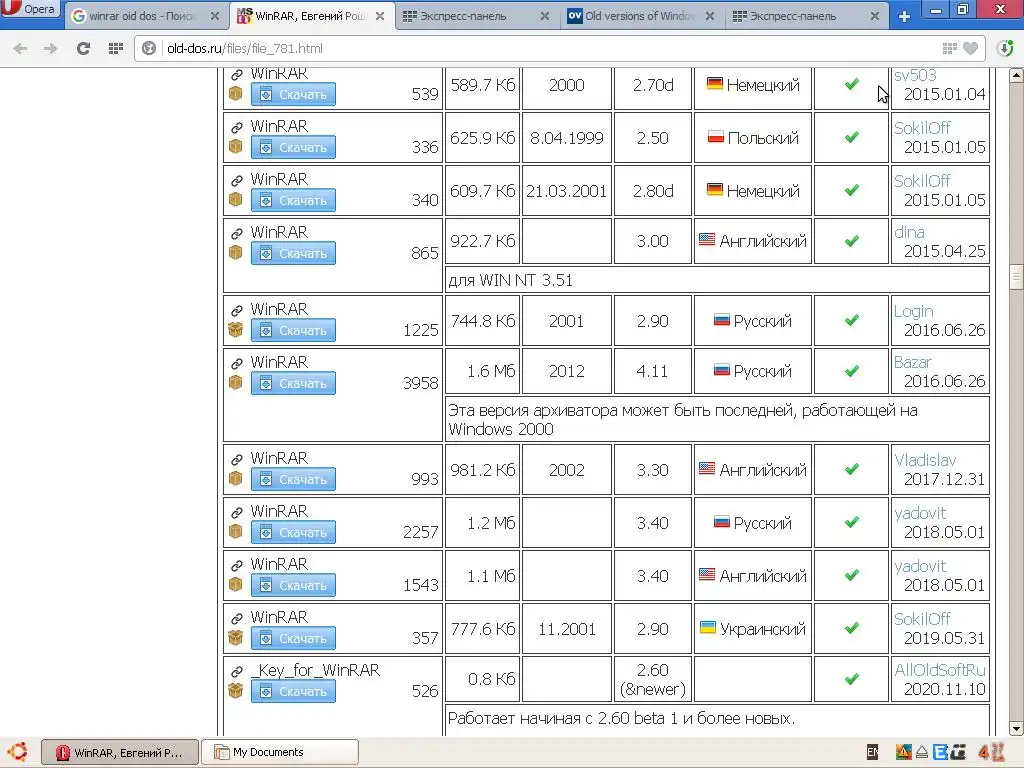Click the vertical scrollbar thumb

[x=1016, y=277]
